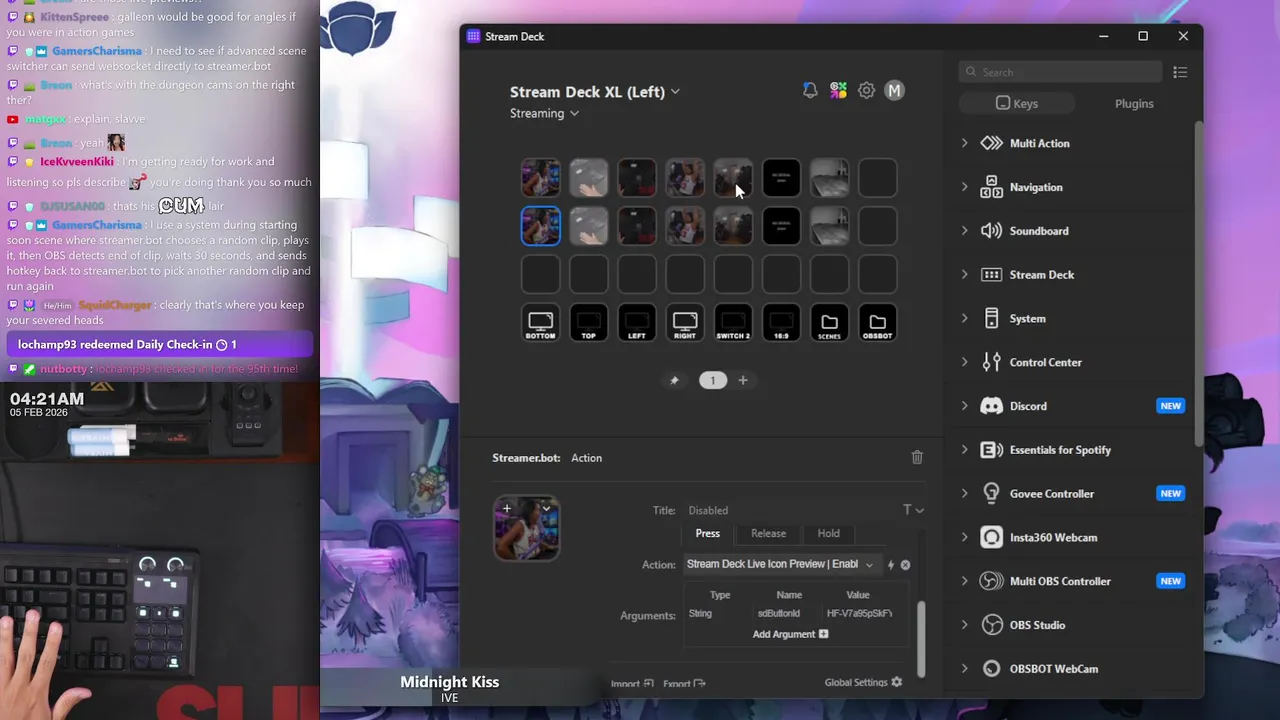This screenshot has width=1280, height=720.
Task: Select the Press tab
Action: pos(707,533)
